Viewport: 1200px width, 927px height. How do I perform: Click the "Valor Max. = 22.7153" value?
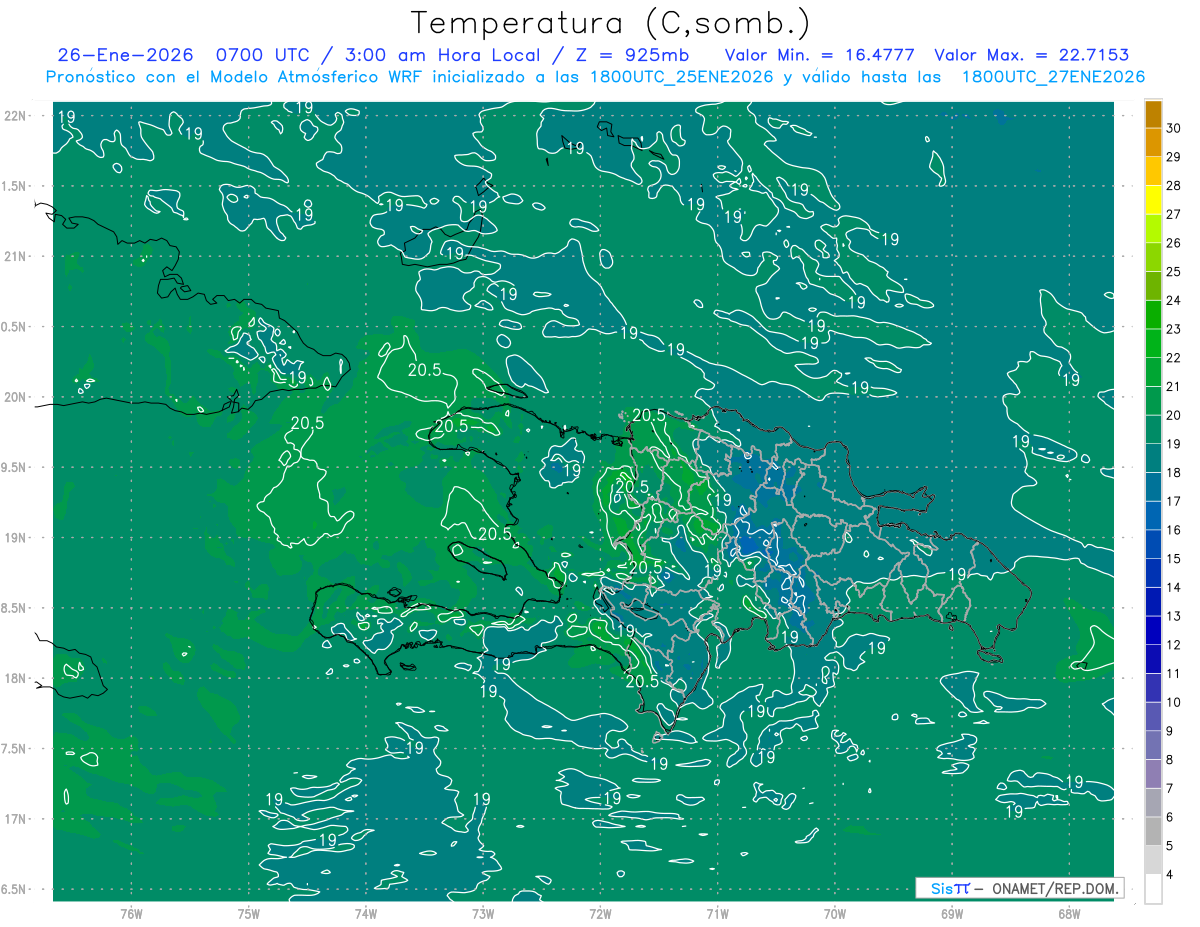pyautogui.click(x=1033, y=55)
